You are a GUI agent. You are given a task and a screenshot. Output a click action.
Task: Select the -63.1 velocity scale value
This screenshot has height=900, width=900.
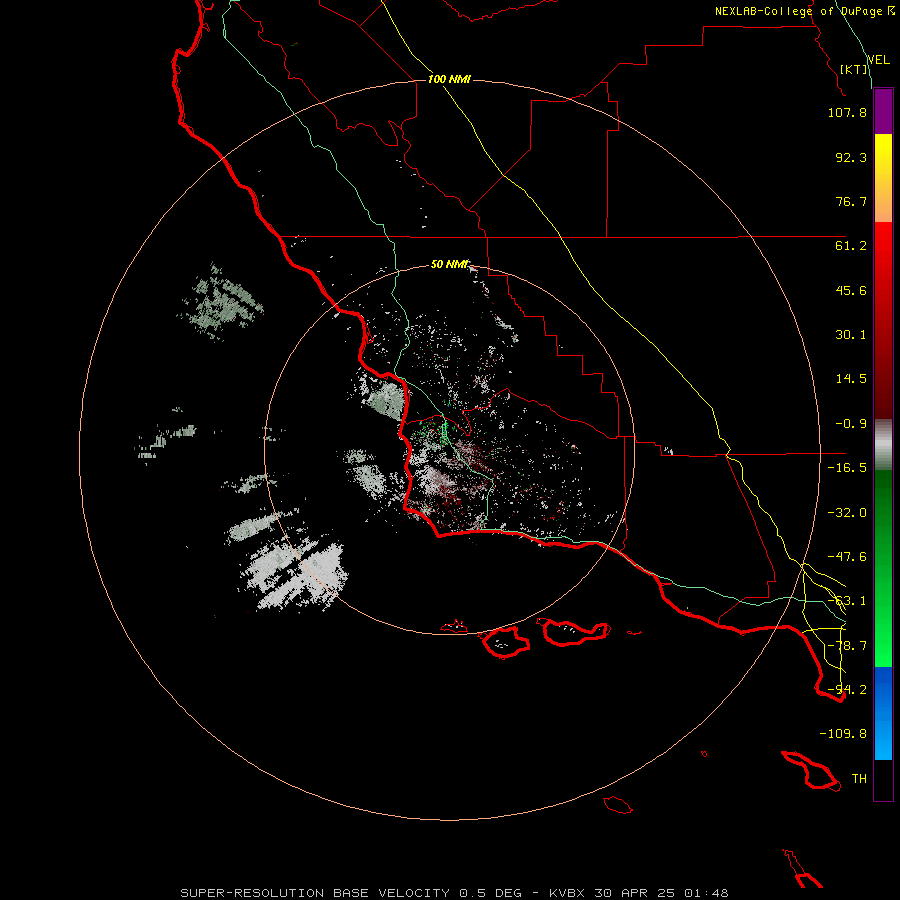coord(847,601)
